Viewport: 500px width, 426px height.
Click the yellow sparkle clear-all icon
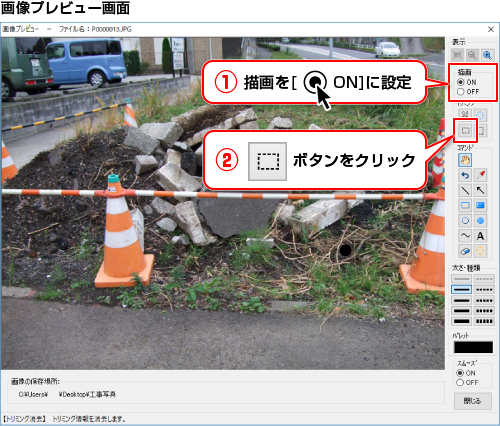click(480, 251)
